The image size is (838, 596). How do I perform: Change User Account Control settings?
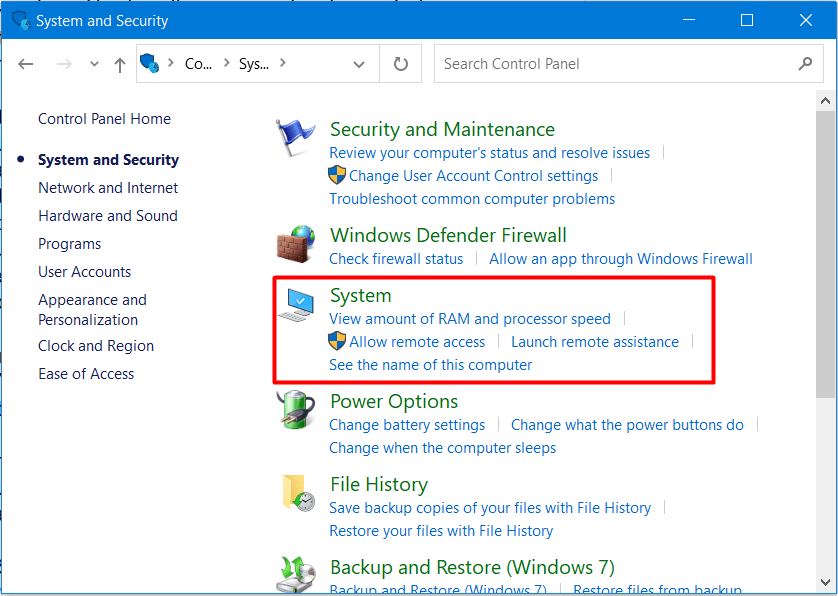474,176
